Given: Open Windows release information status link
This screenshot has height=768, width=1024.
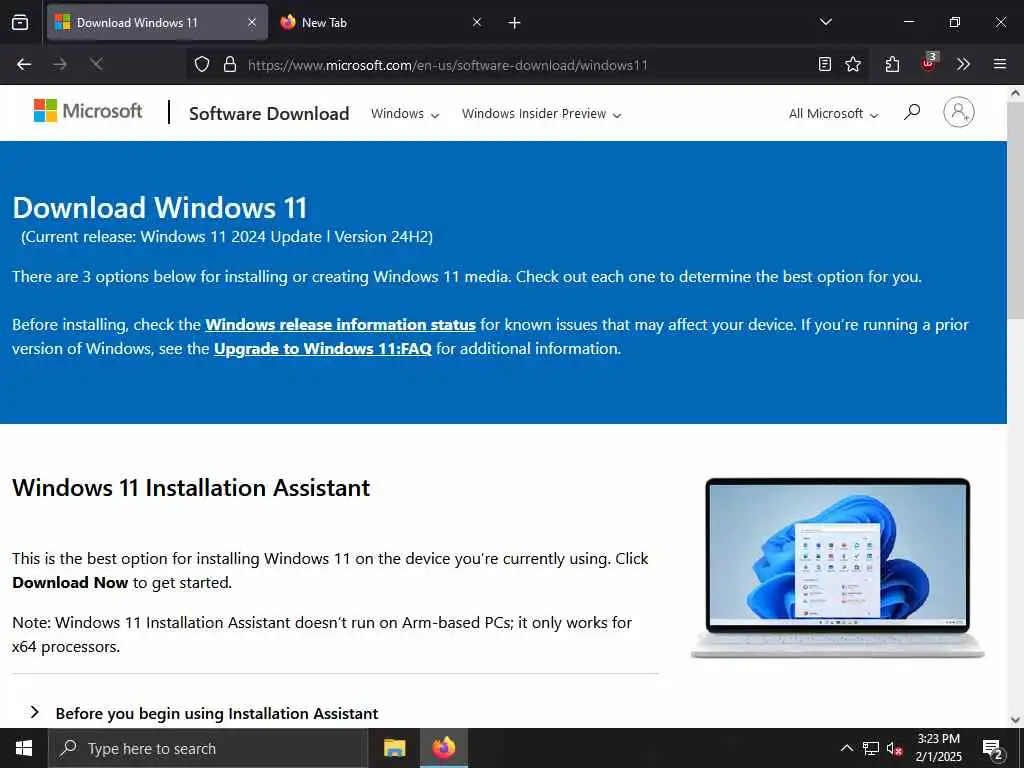Looking at the screenshot, I should (x=340, y=325).
